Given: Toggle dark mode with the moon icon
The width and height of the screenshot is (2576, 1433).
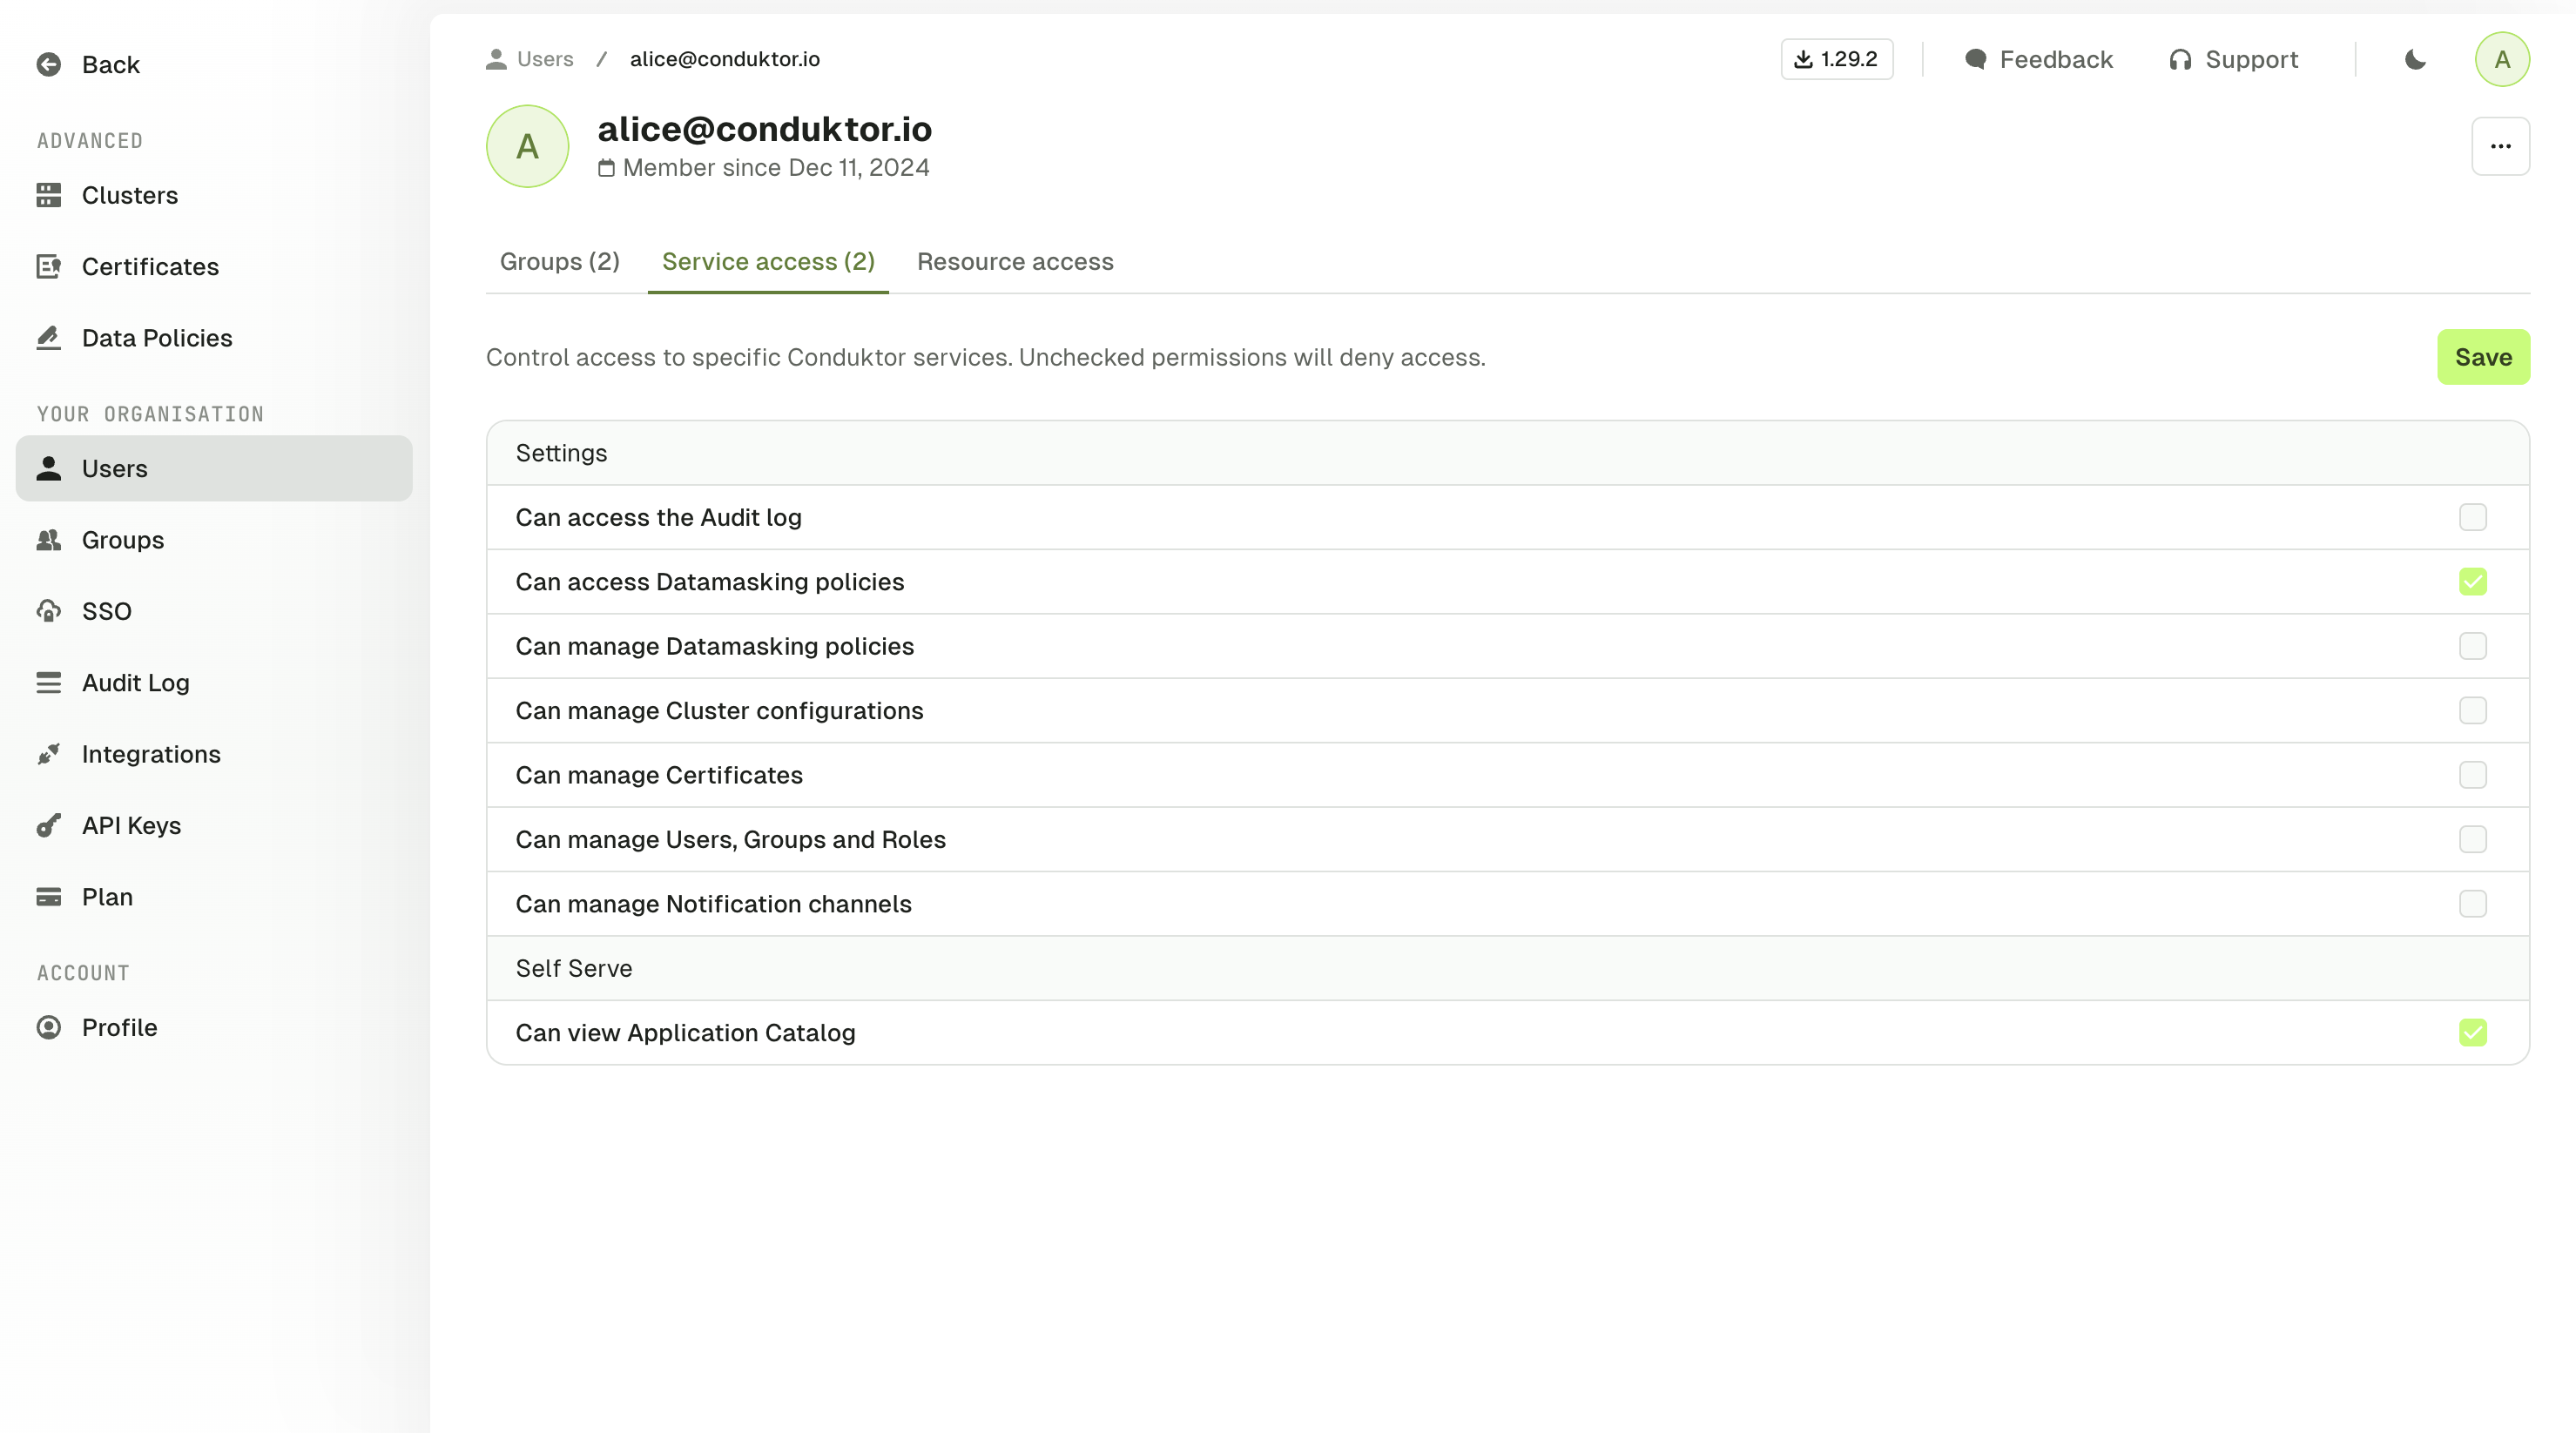Looking at the screenshot, I should [x=2415, y=60].
